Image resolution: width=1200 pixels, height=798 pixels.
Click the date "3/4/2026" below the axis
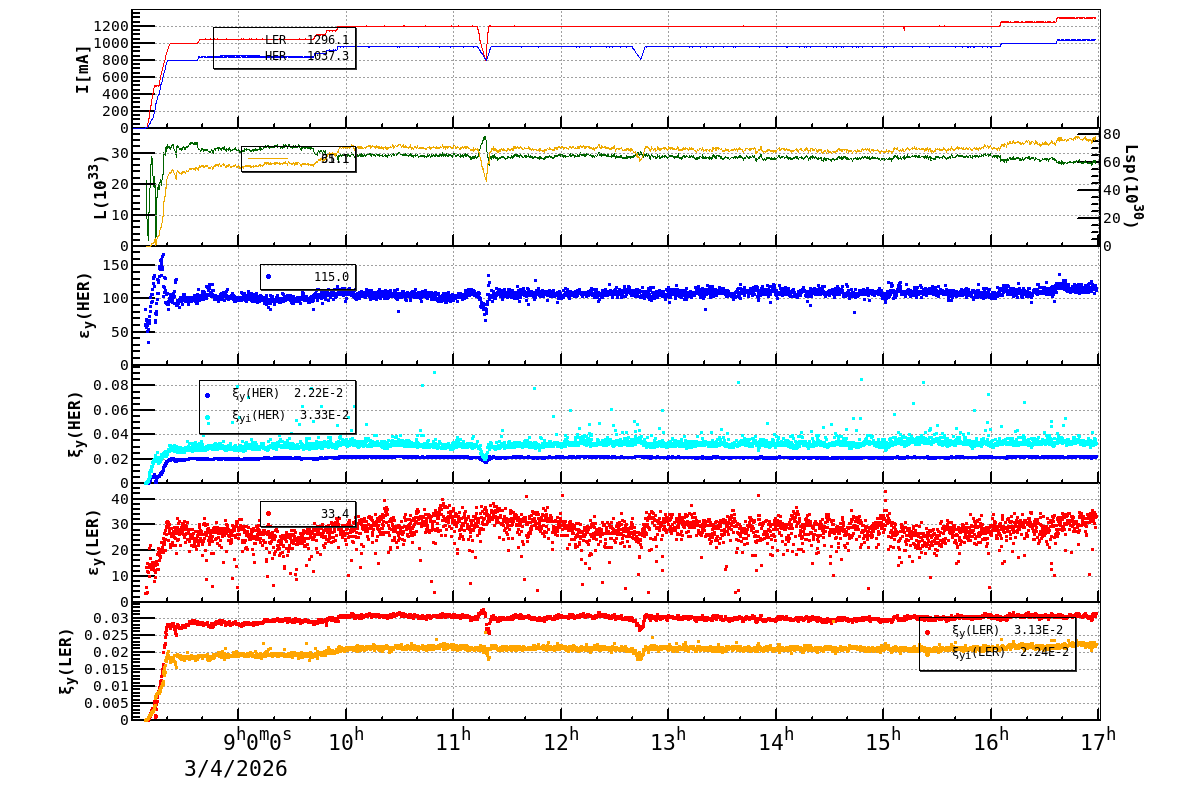pos(235,769)
